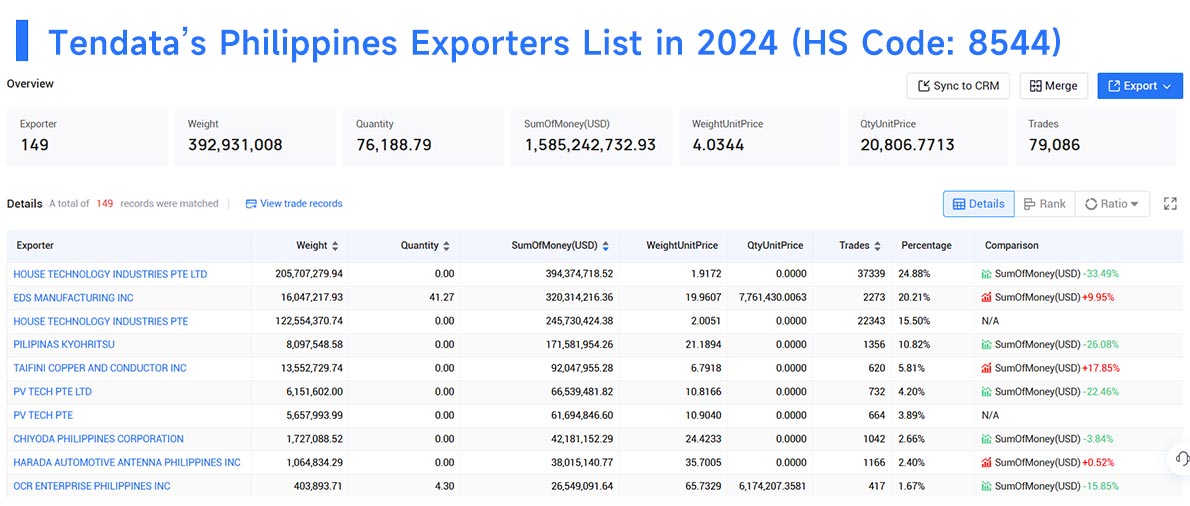Screen dimensions: 1190x506
Task: Click percentage value 20.21%
Action: pos(914,297)
